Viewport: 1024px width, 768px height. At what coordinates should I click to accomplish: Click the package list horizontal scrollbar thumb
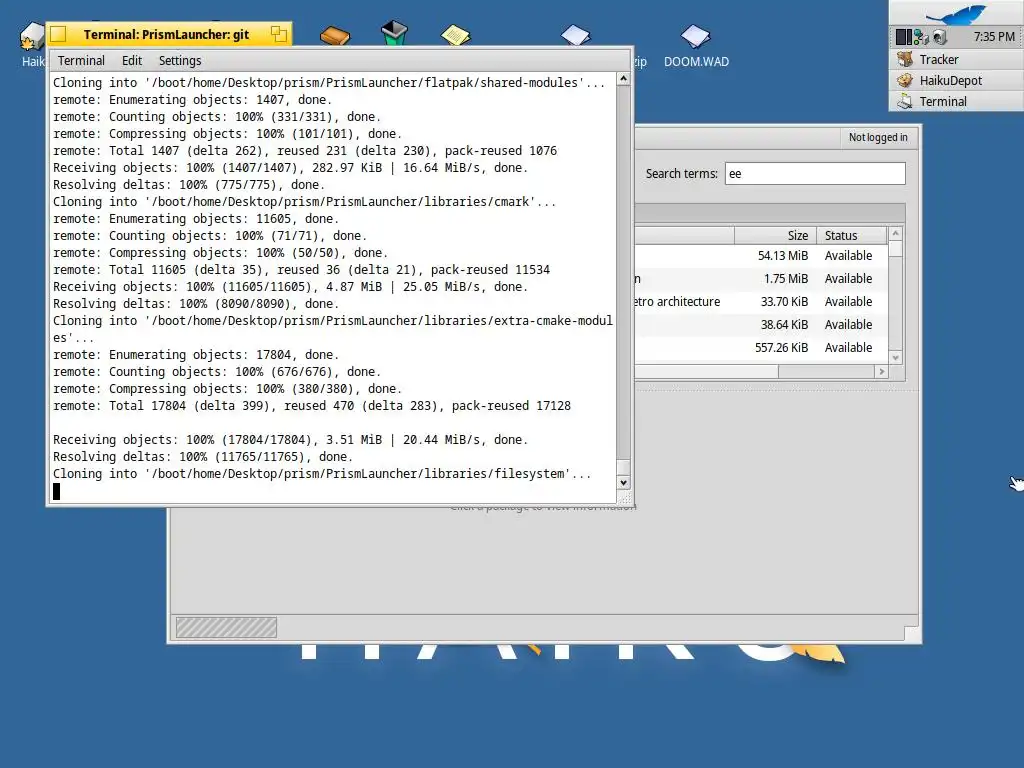706,371
